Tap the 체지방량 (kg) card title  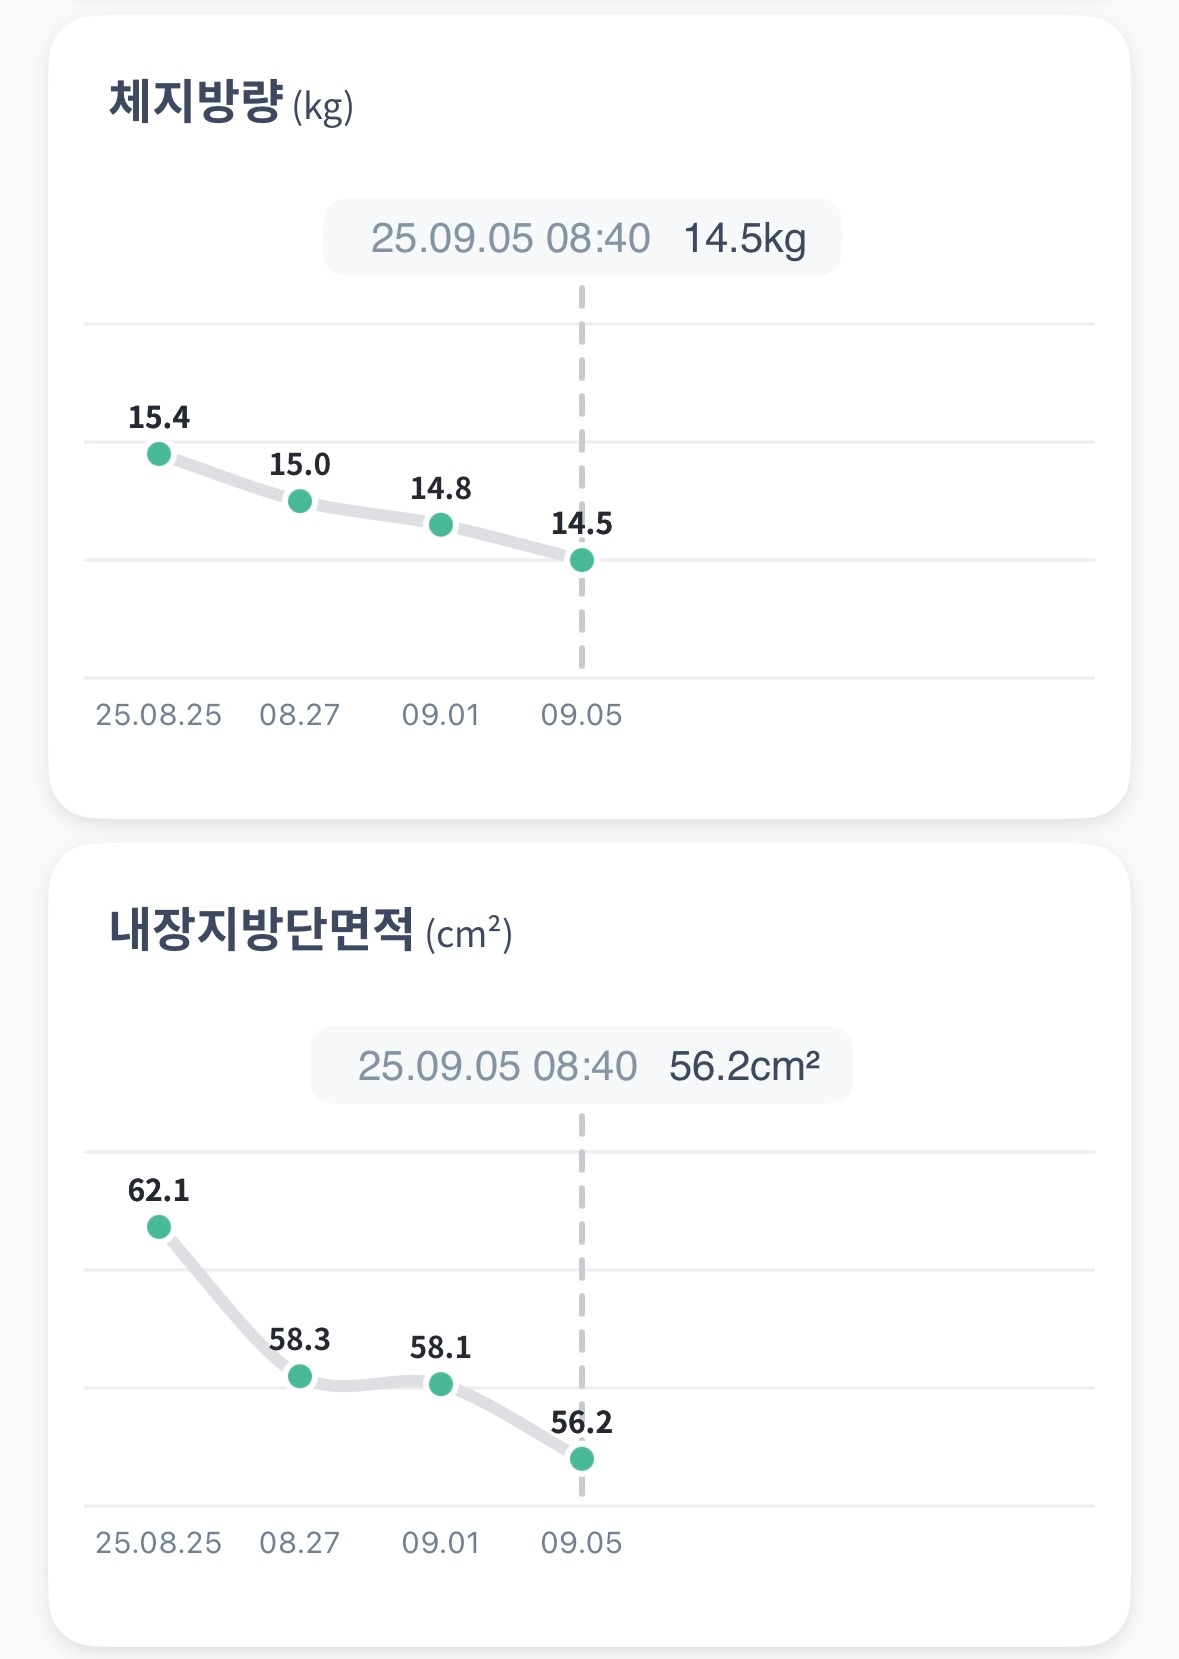click(x=231, y=103)
